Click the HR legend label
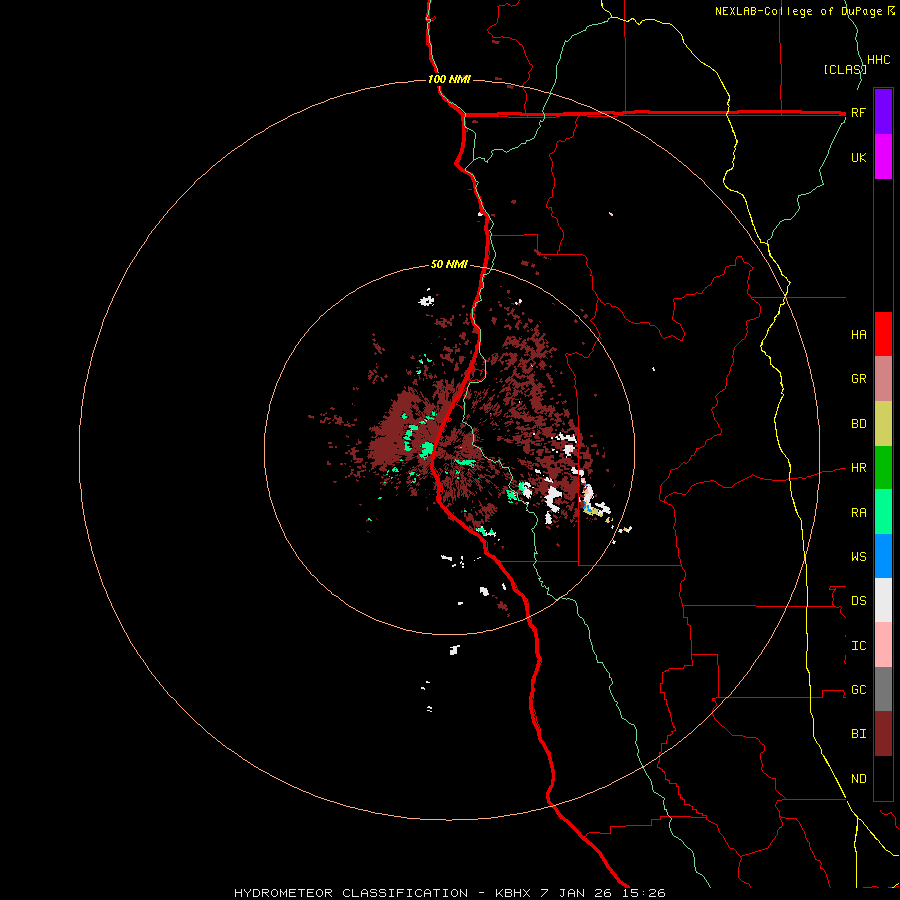900x900 pixels. [x=858, y=468]
